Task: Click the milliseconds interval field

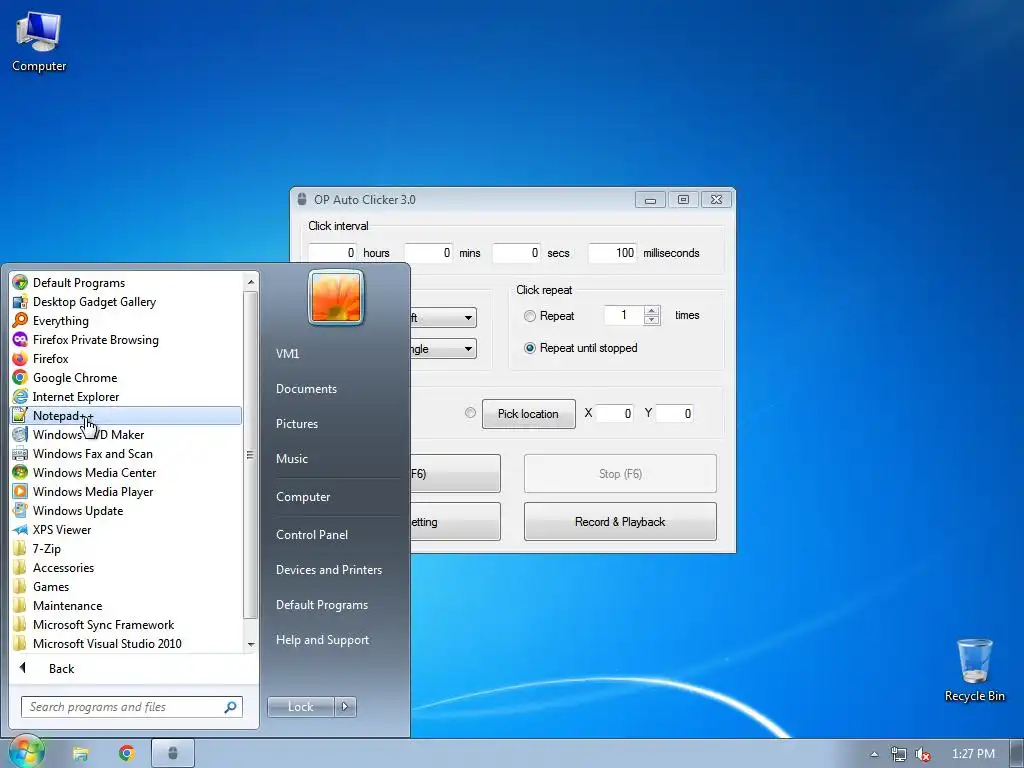Action: click(613, 253)
